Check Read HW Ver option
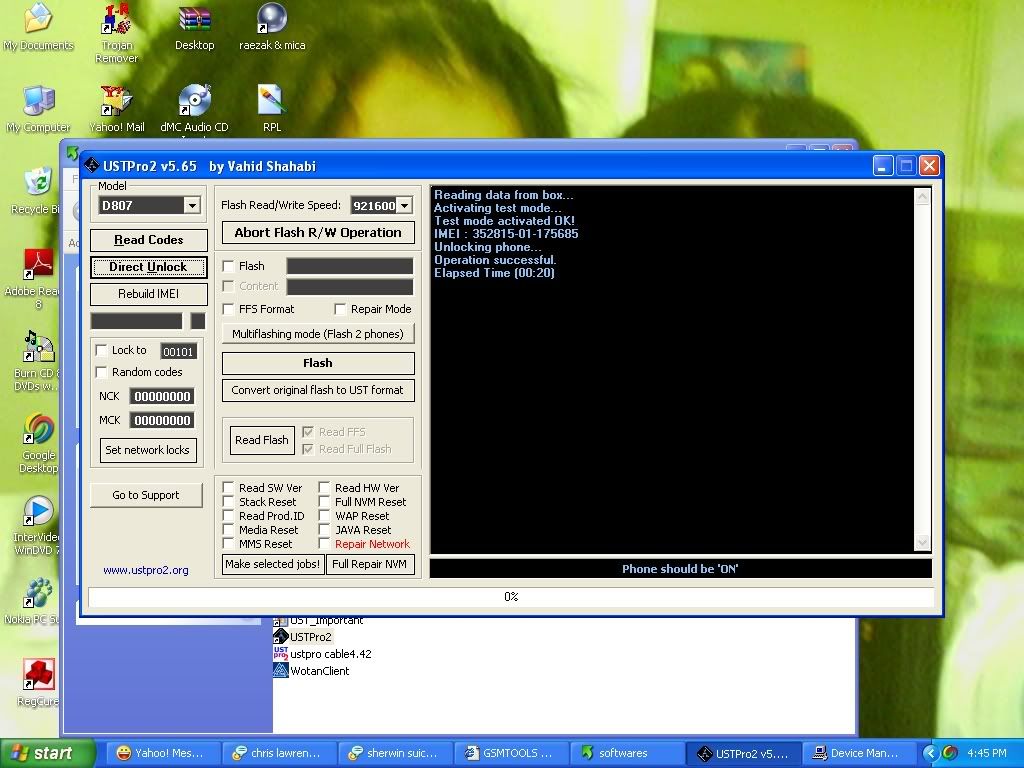The height and width of the screenshot is (768, 1024). coord(325,488)
